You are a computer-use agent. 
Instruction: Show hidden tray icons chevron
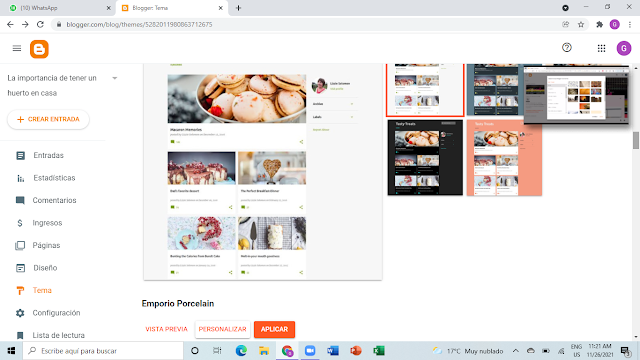point(516,351)
